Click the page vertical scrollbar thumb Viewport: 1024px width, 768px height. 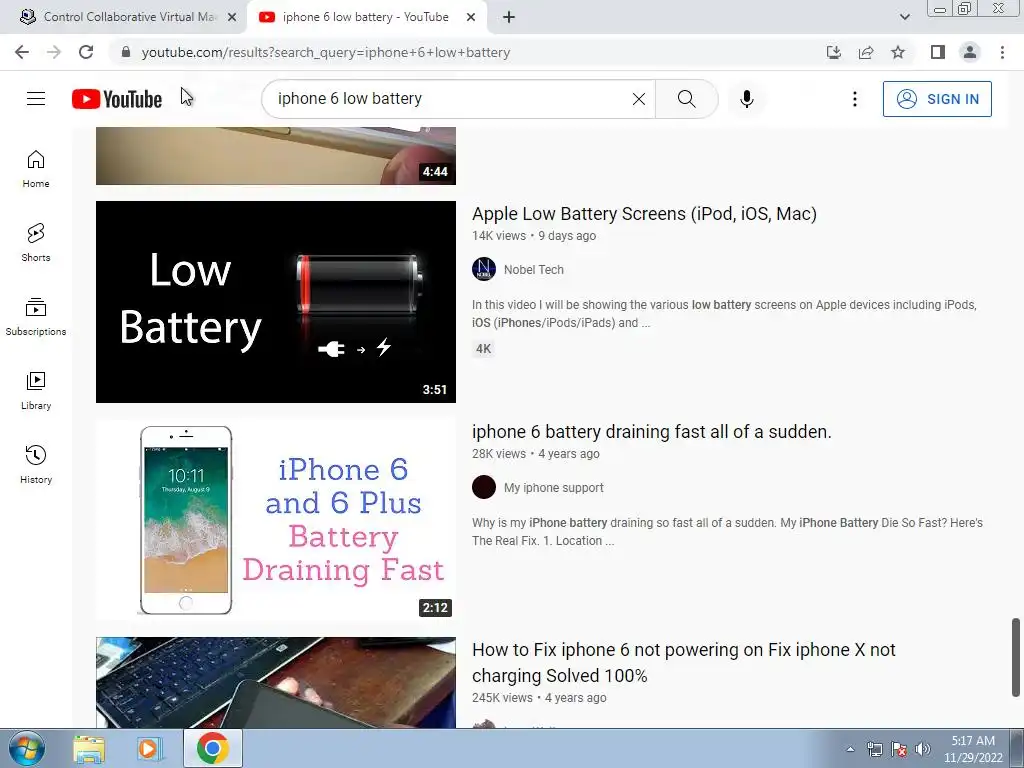pos(1016,656)
